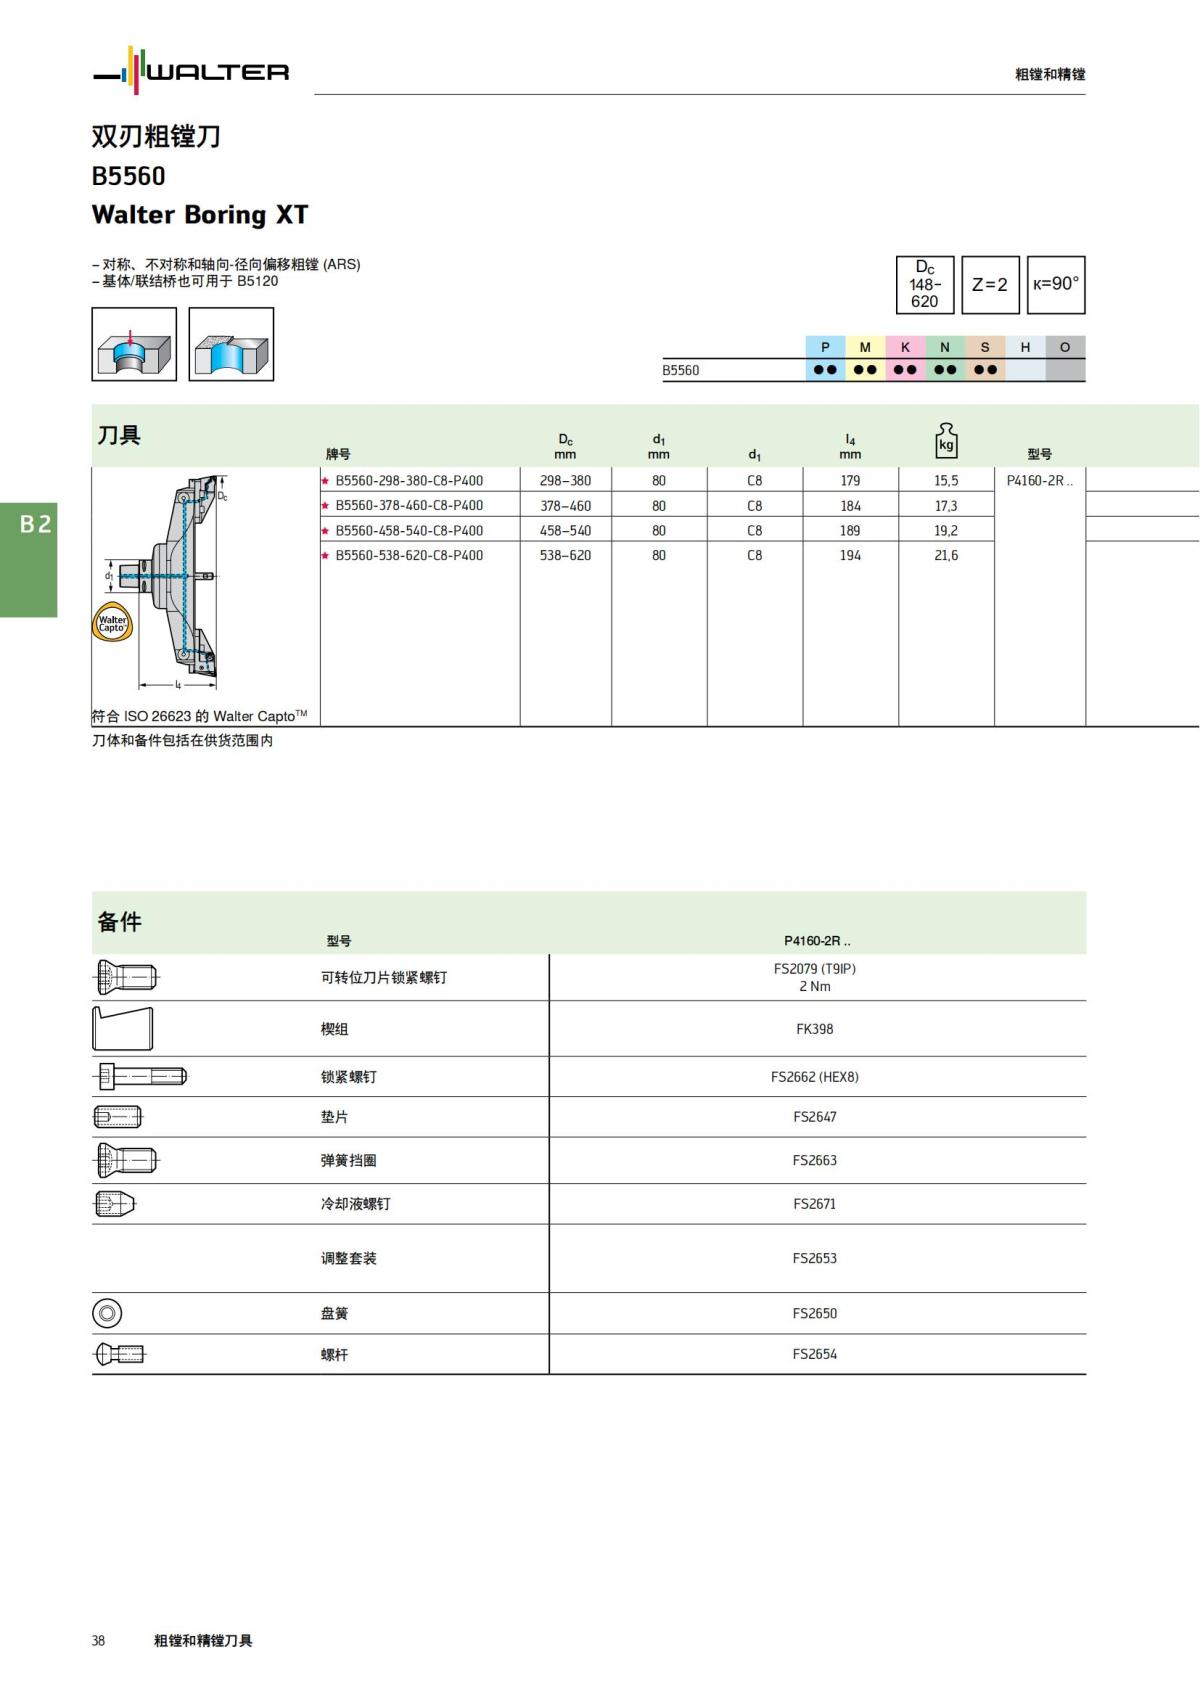Screen dimensions: 1200x1697
Task: Click the shim FS2647 drawing
Action: click(118, 1117)
